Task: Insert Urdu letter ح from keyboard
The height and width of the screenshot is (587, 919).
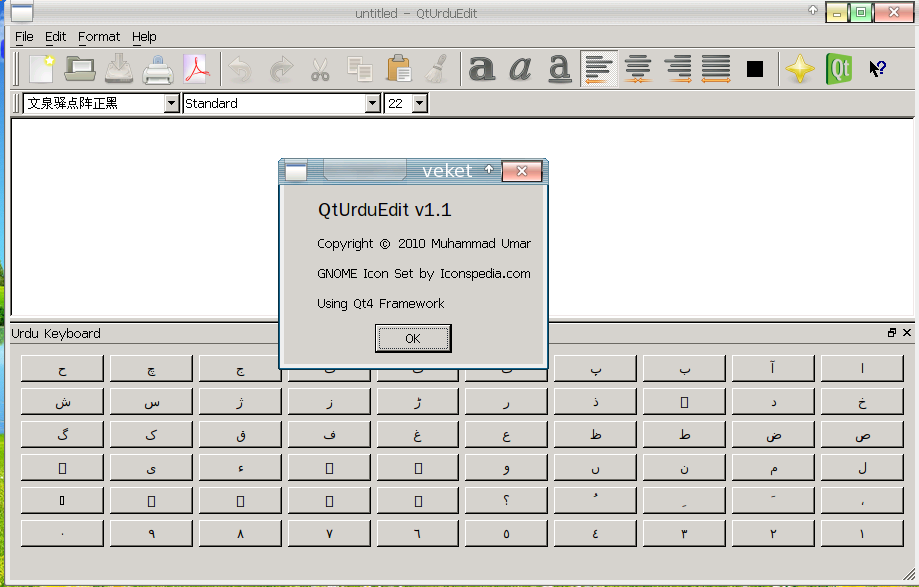Action: tap(62, 368)
